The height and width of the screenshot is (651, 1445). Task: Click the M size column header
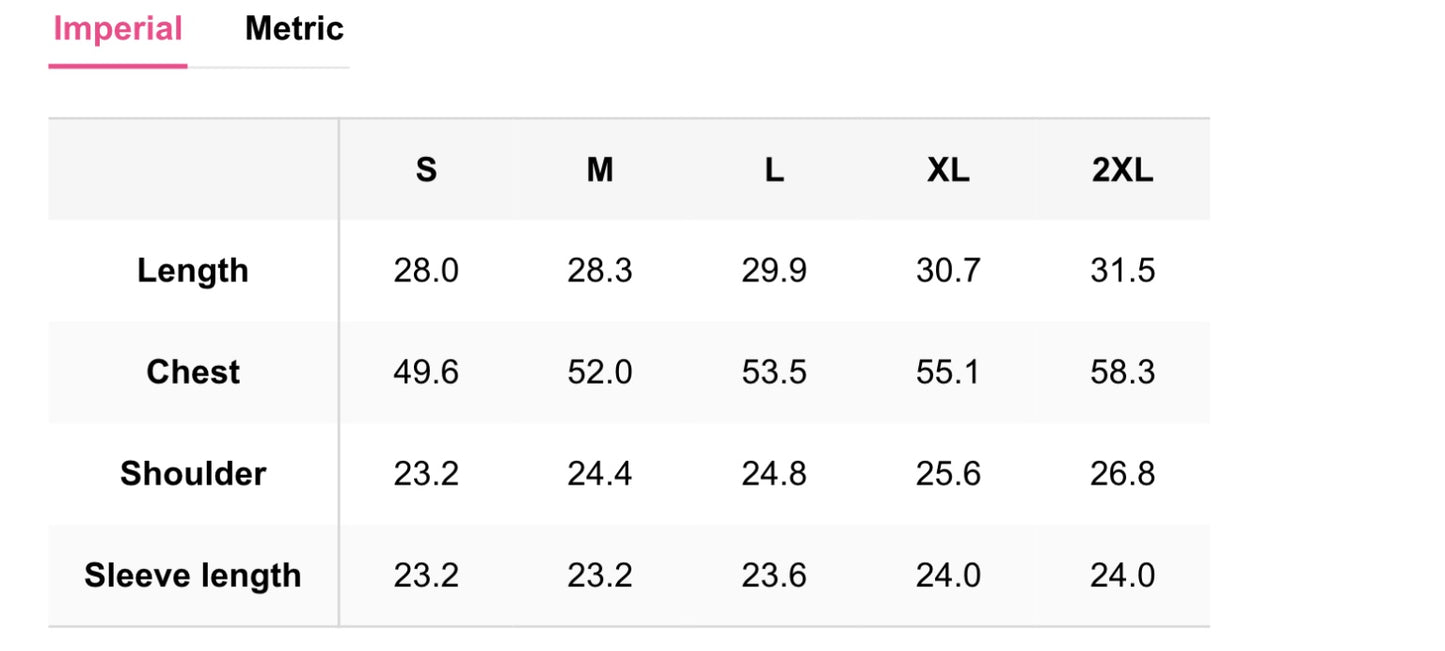tap(600, 171)
